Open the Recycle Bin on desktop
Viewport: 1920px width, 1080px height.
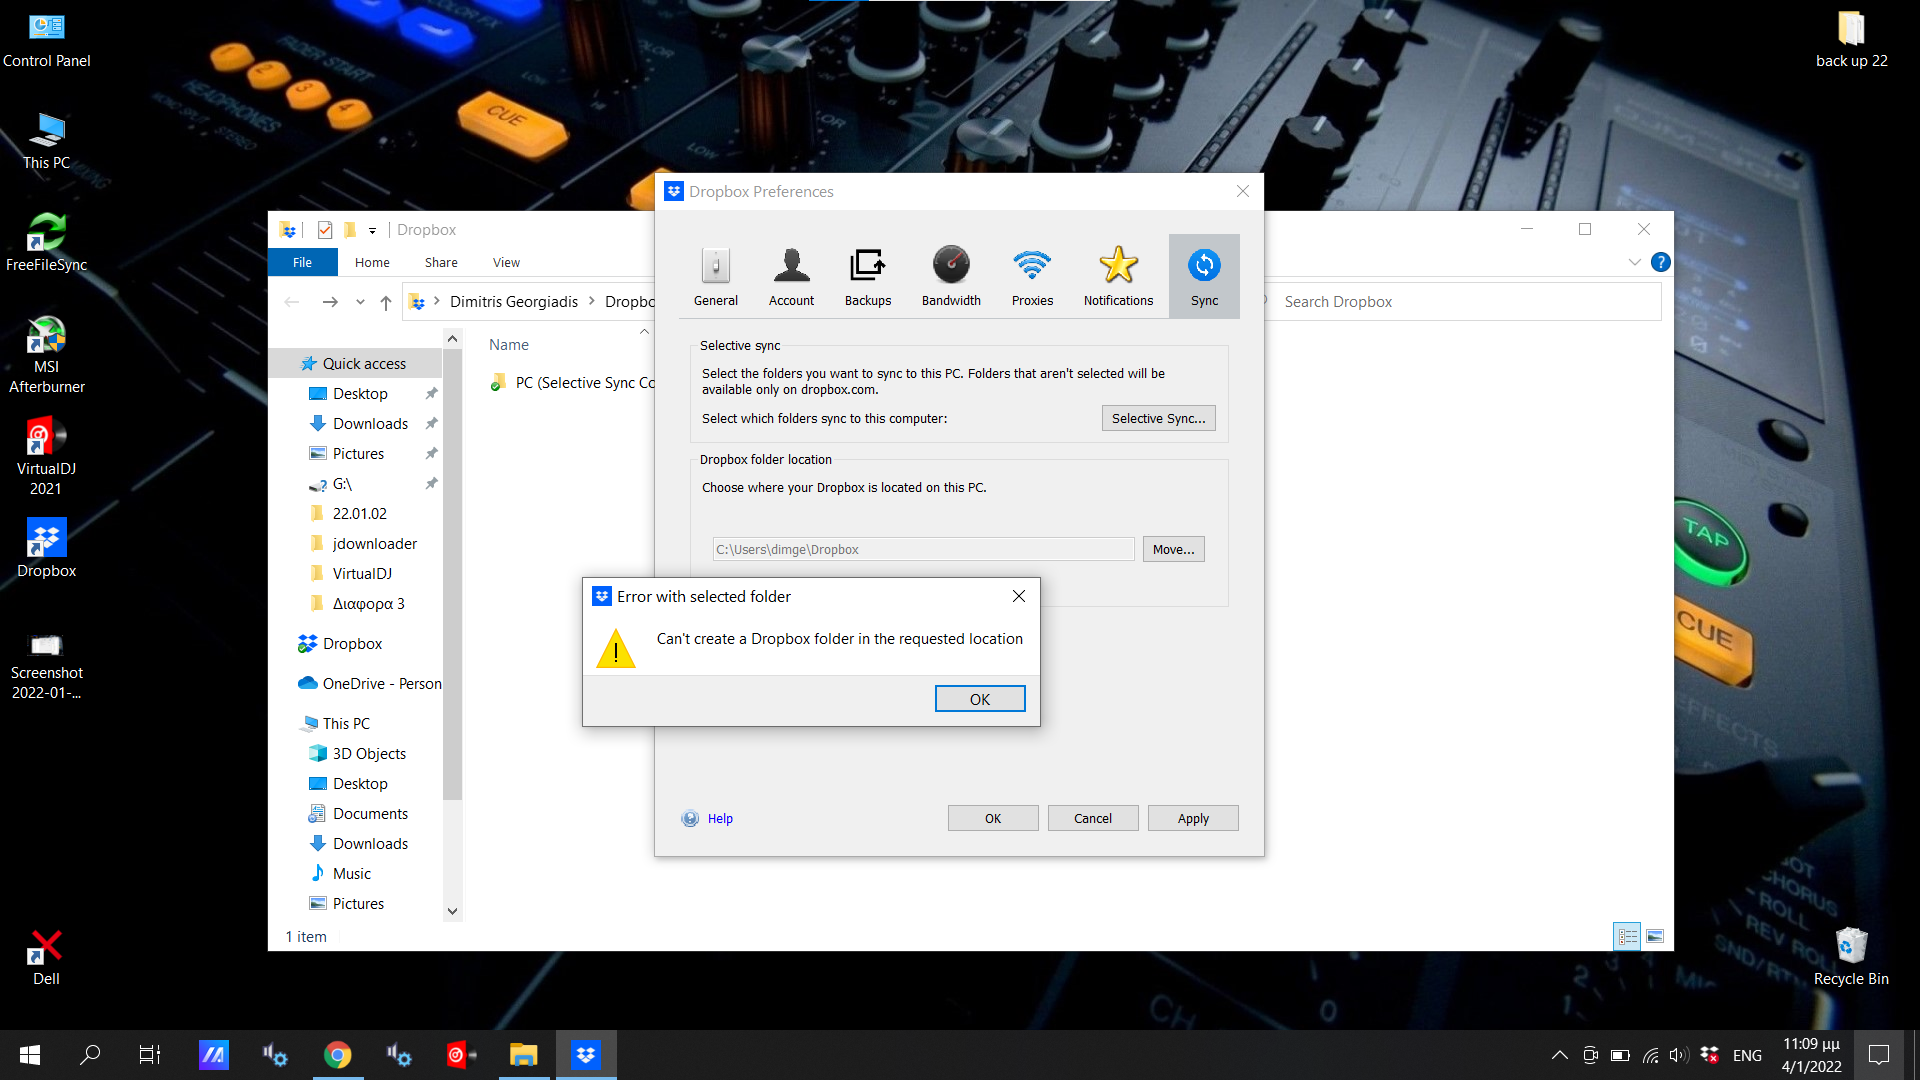(1851, 956)
